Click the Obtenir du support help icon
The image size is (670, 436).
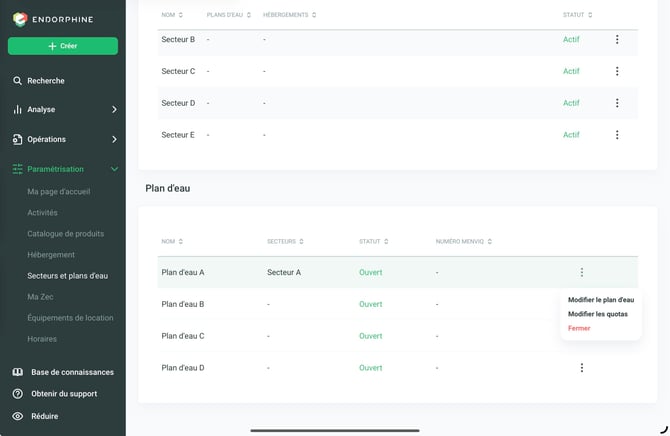point(18,394)
